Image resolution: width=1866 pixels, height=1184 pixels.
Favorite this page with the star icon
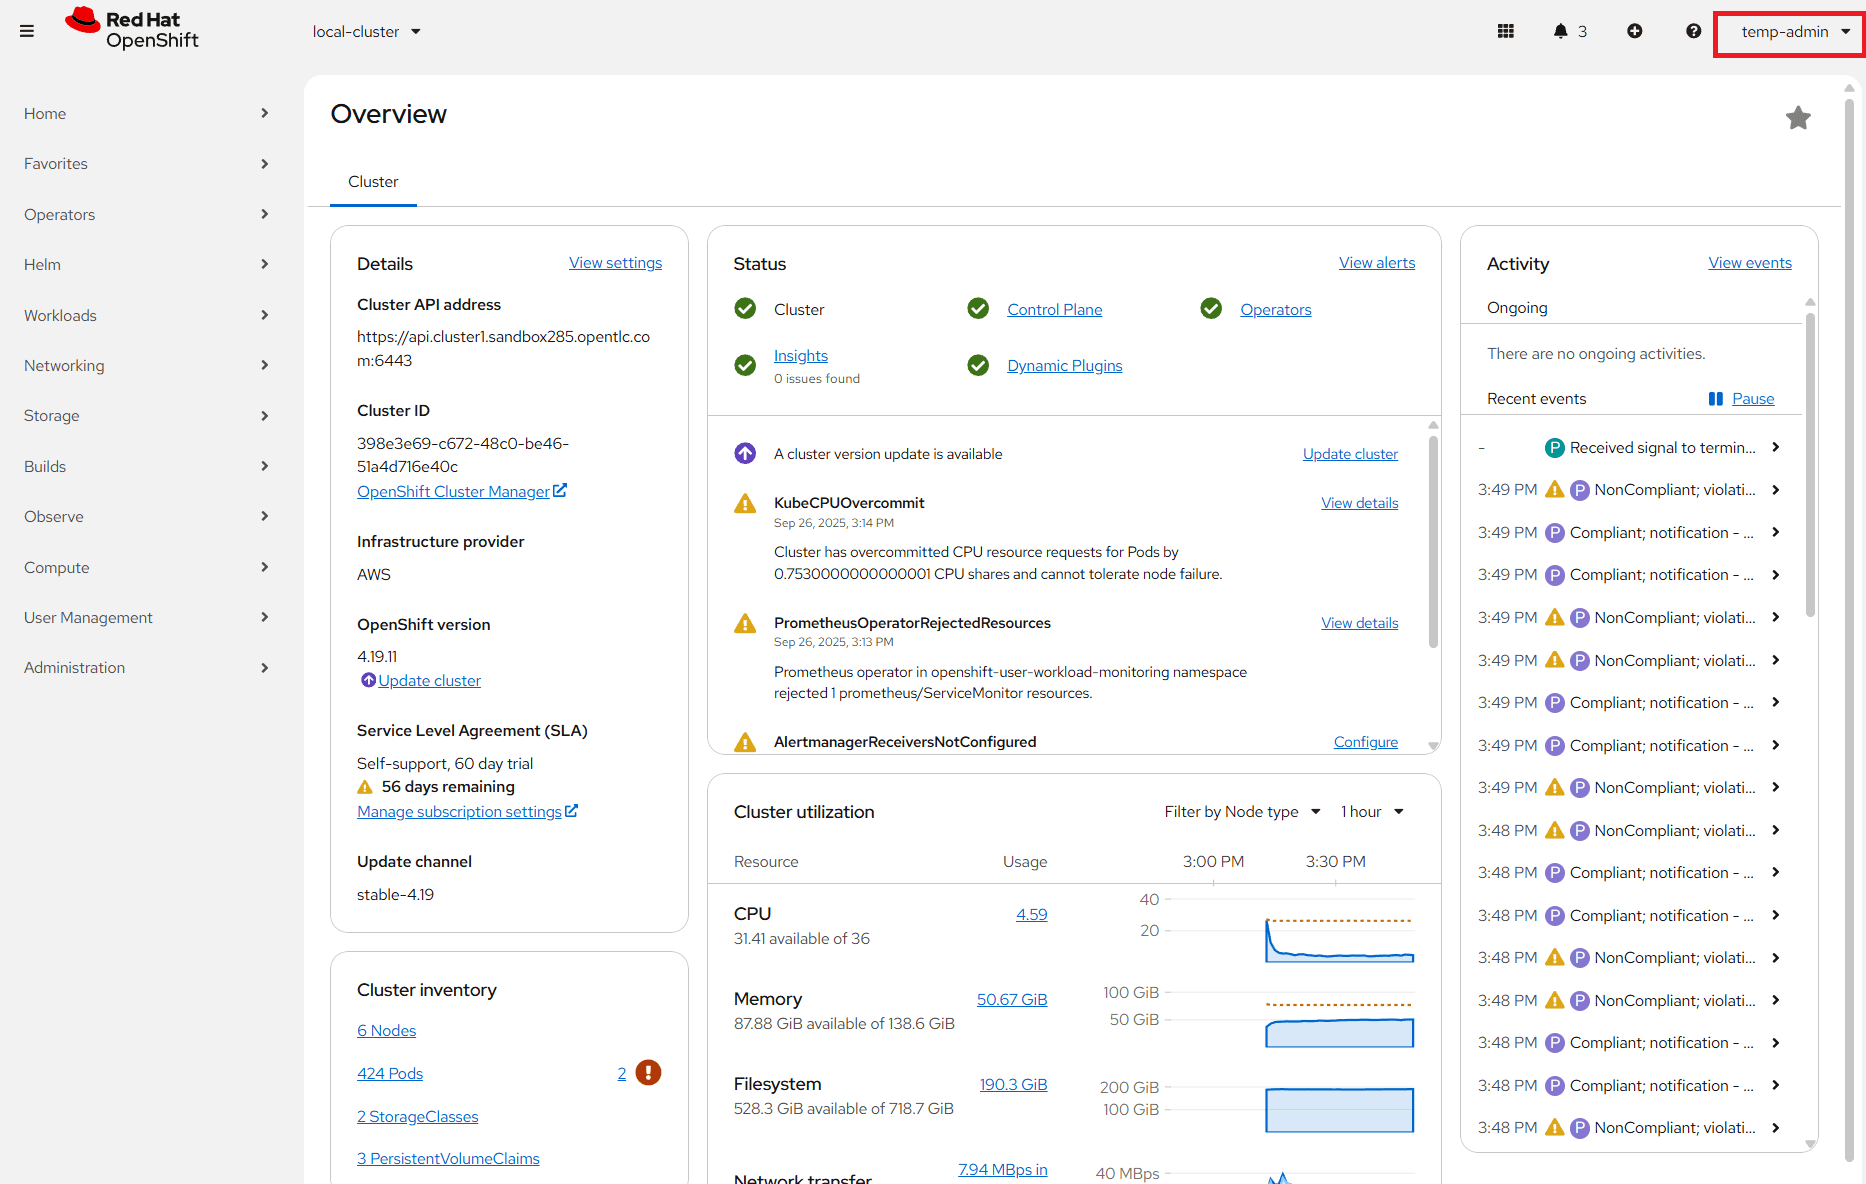point(1798,118)
